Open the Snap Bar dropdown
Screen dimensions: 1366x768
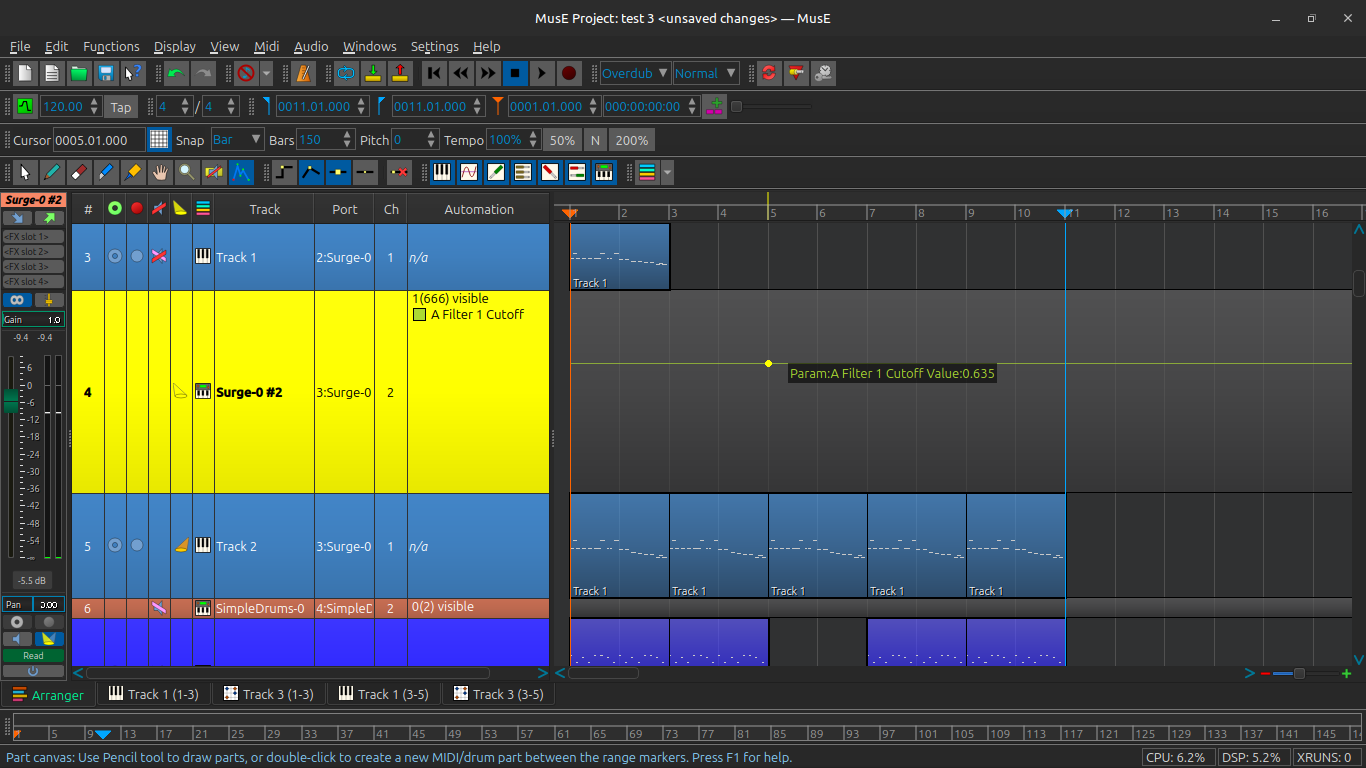point(237,140)
